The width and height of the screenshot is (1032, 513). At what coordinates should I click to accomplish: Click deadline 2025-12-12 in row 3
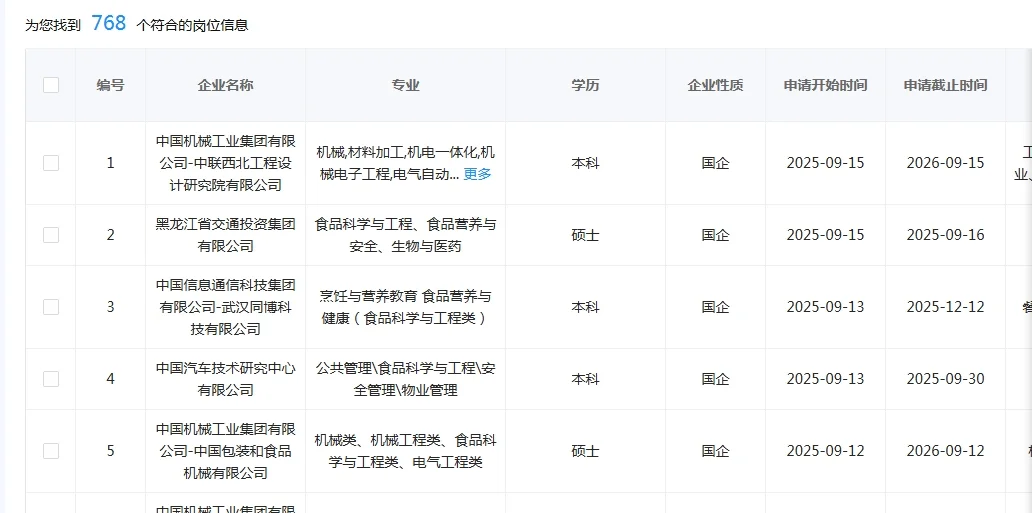pyautogui.click(x=945, y=307)
